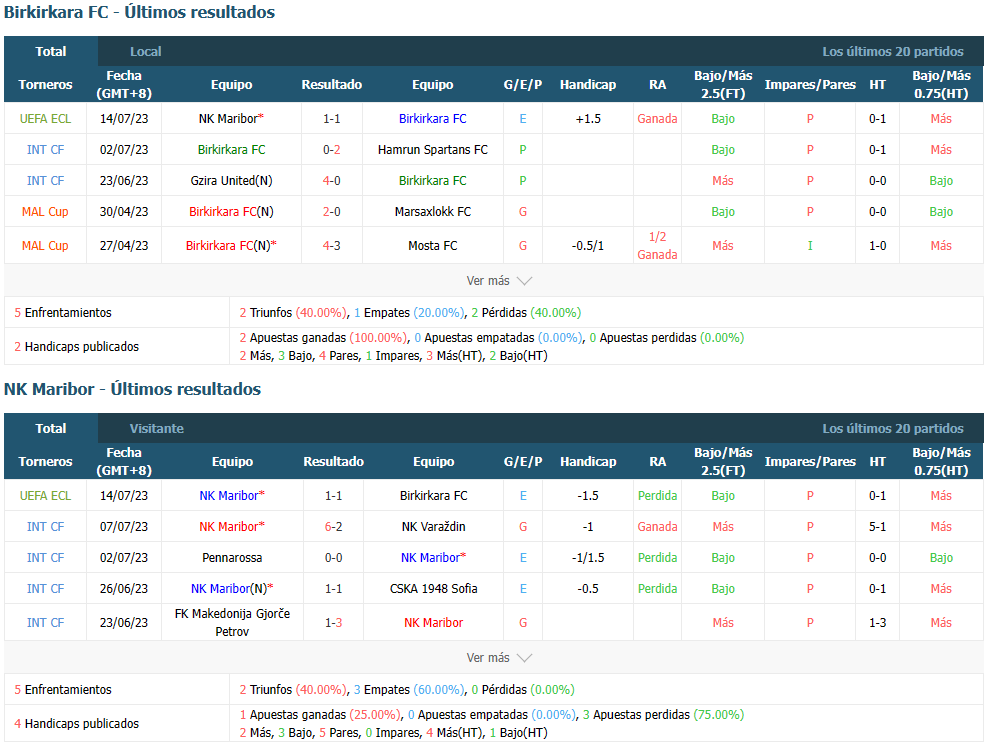989x747 pixels.
Task: Click '2 Handicaps publicados' summary
Action: pyautogui.click(x=76, y=346)
